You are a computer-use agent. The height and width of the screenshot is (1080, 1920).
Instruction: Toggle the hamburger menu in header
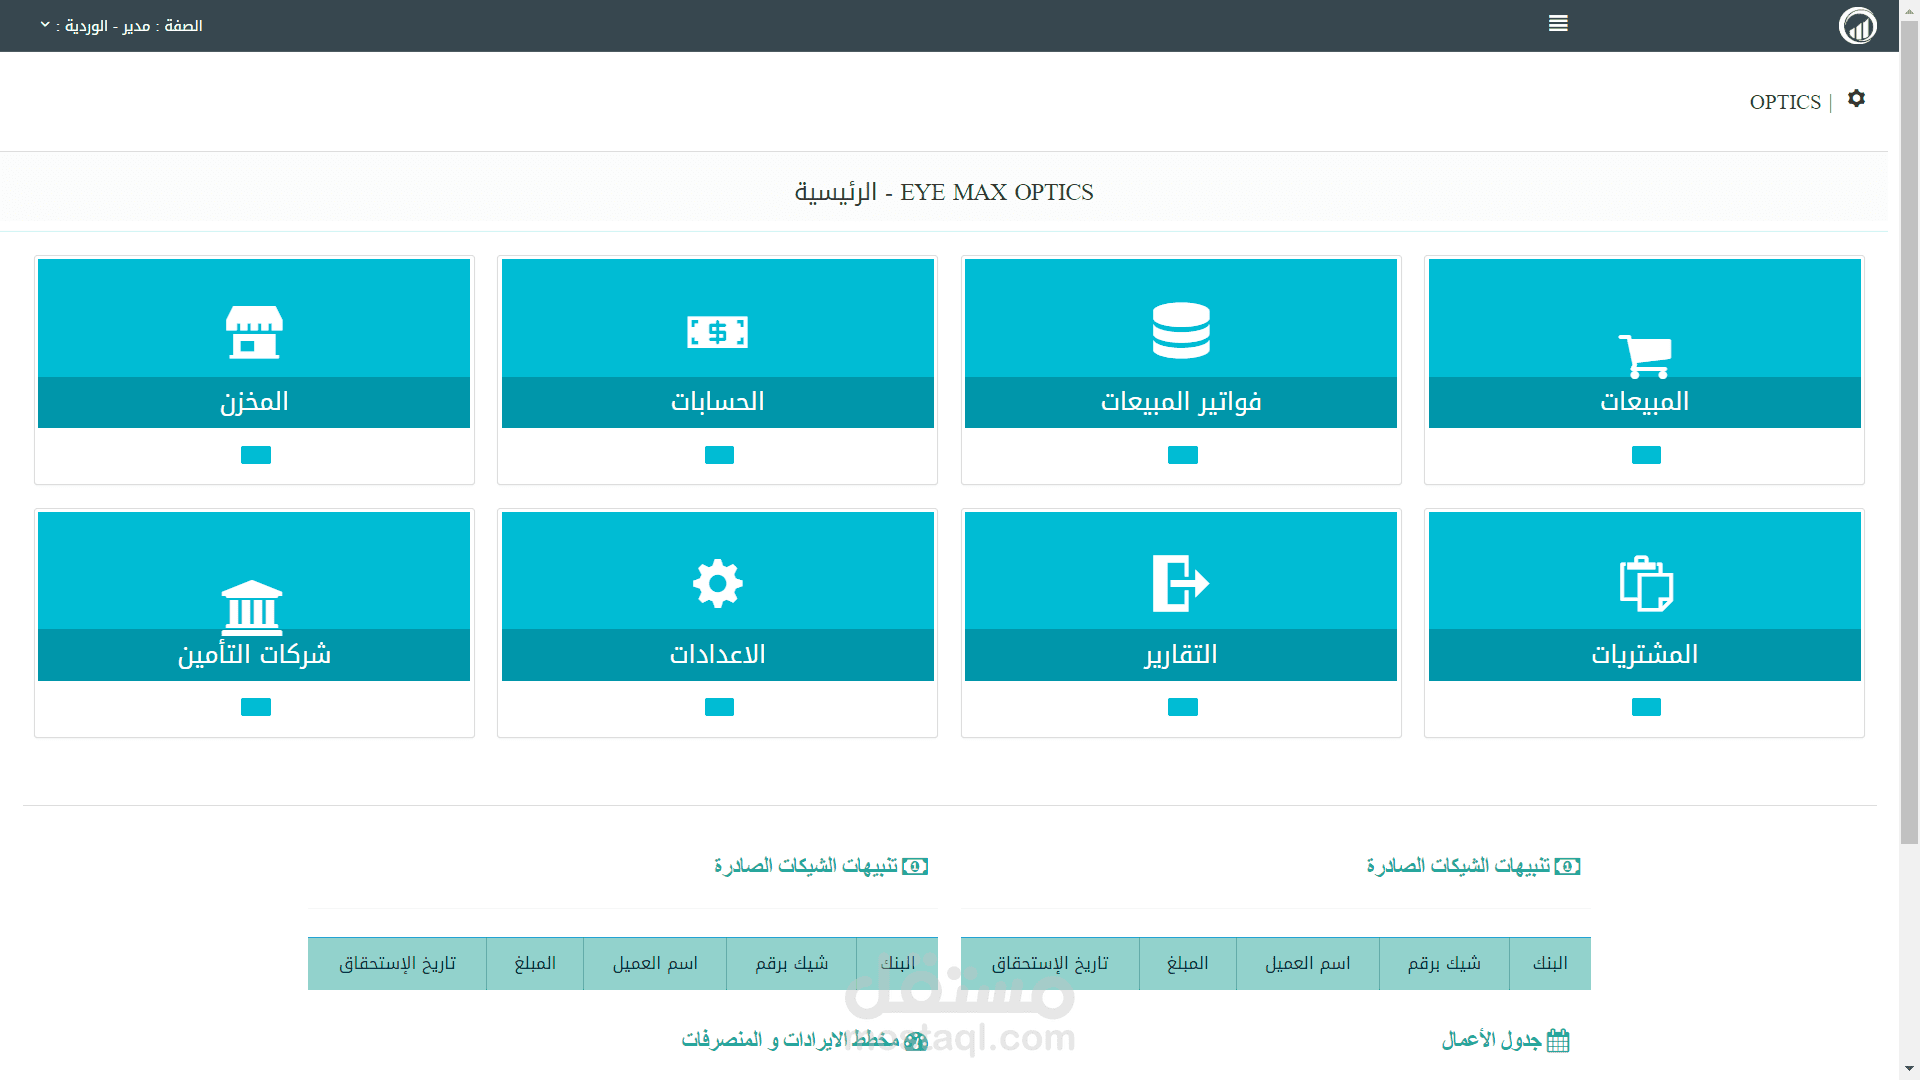(1557, 24)
